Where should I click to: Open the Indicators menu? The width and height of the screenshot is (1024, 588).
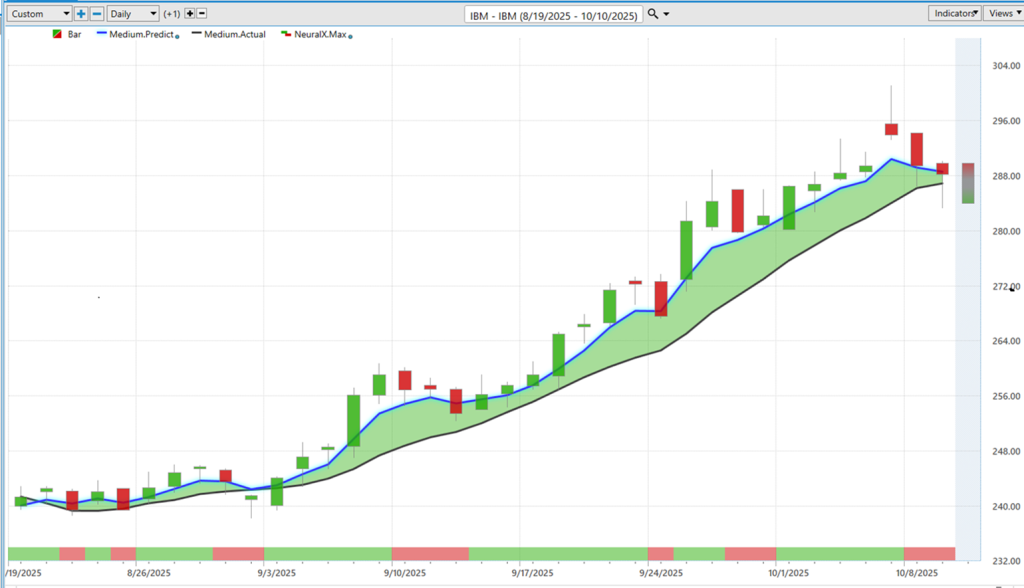(954, 14)
